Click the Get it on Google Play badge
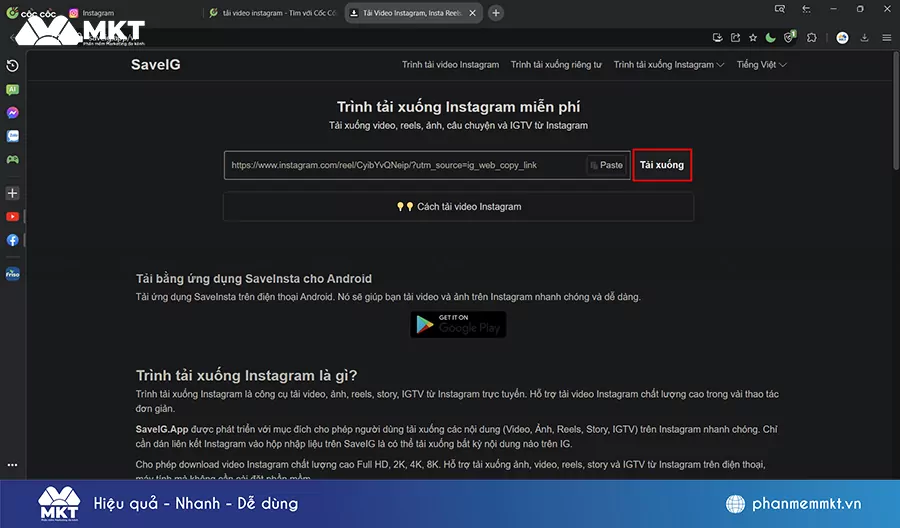Viewport: 900px width, 528px height. 458,324
